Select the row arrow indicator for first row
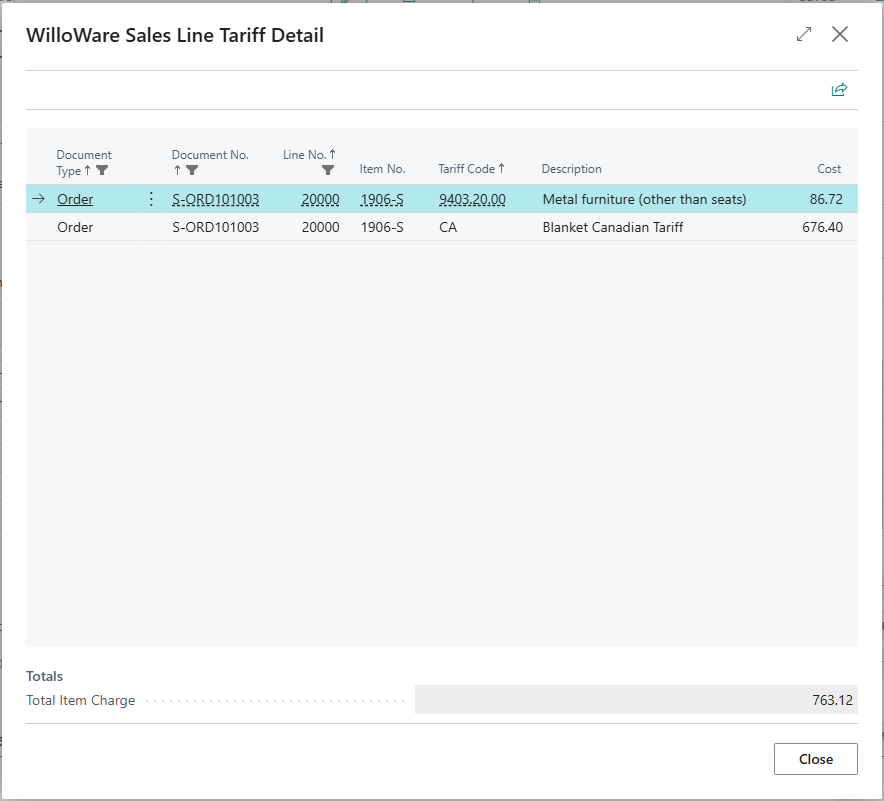 click(39, 199)
